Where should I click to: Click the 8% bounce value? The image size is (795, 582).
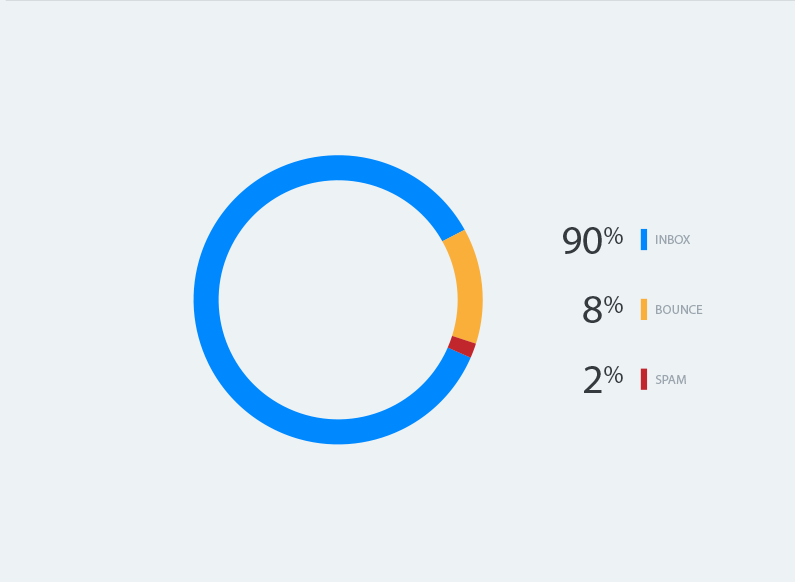click(x=602, y=310)
